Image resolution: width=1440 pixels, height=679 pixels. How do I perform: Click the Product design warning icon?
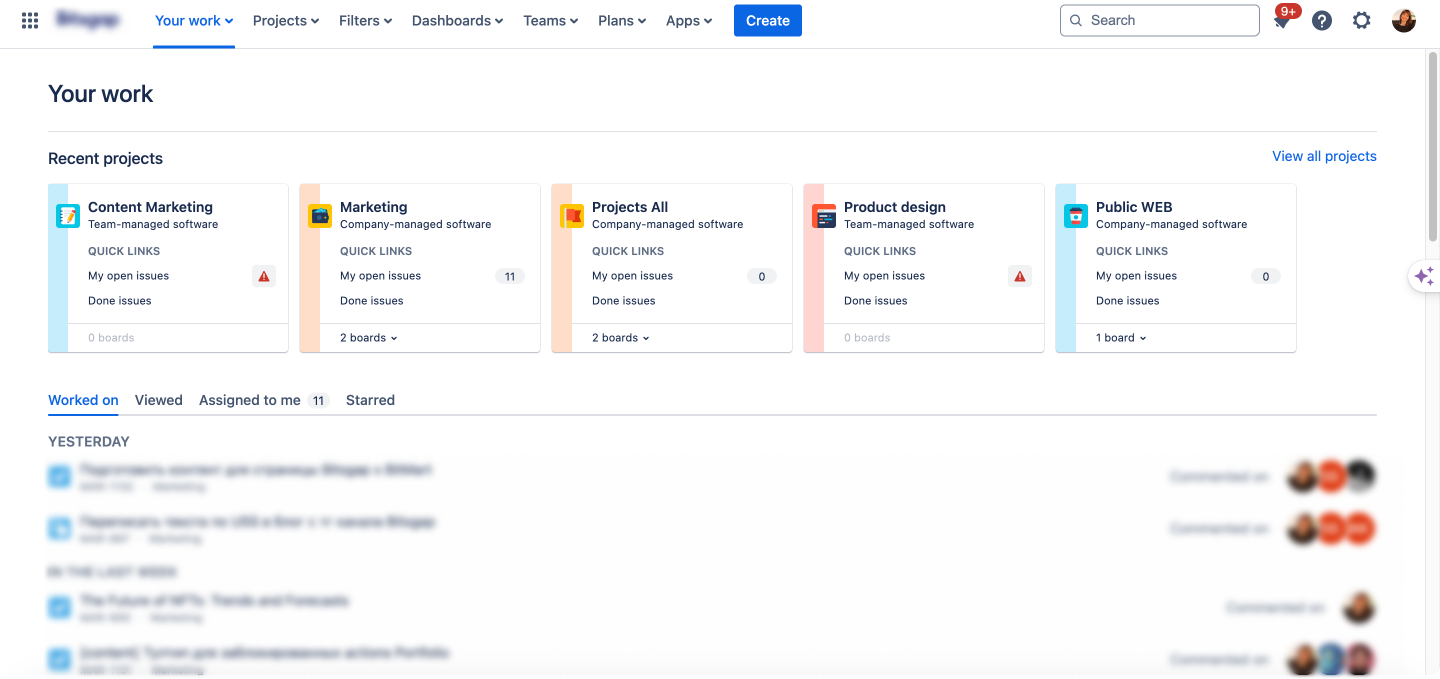[x=1020, y=276]
